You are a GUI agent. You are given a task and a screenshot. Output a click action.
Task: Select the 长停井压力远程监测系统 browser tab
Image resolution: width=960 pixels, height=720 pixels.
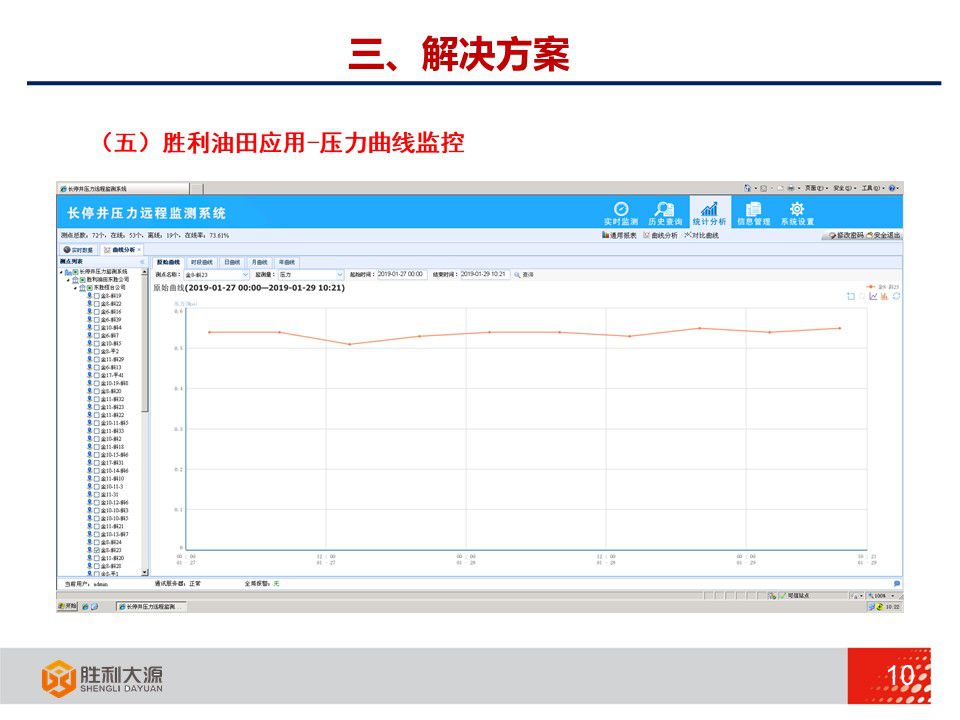tap(124, 189)
